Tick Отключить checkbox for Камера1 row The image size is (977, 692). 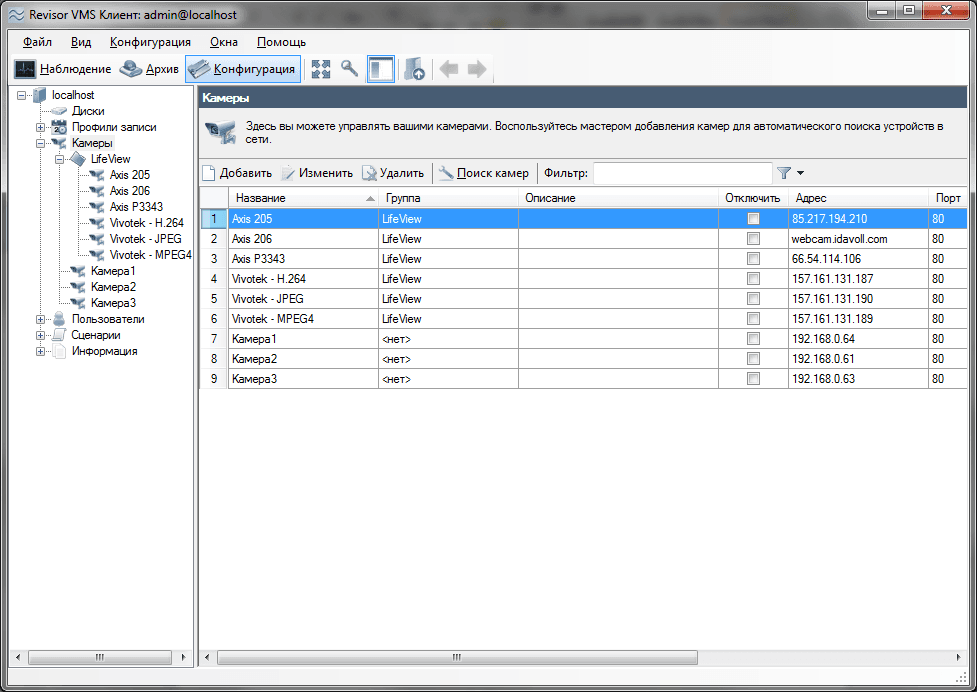(x=753, y=338)
